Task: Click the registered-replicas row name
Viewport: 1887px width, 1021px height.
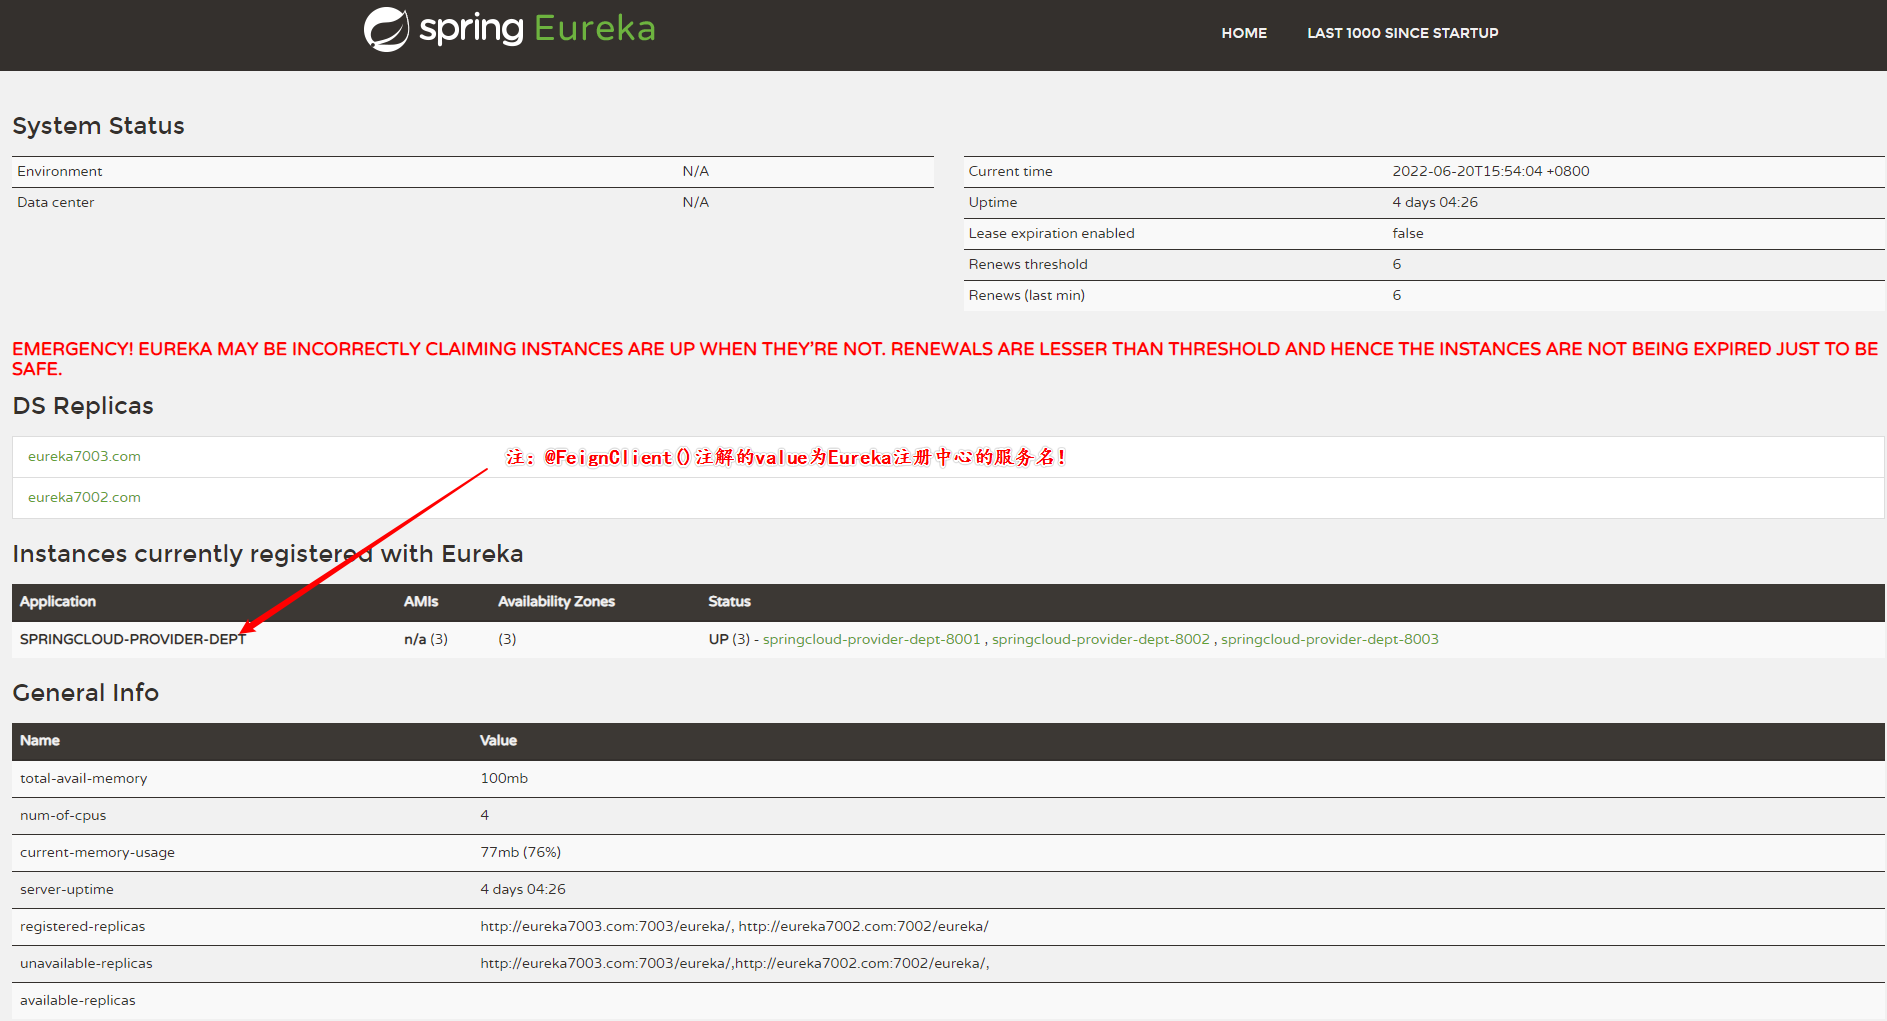Action: [x=82, y=926]
